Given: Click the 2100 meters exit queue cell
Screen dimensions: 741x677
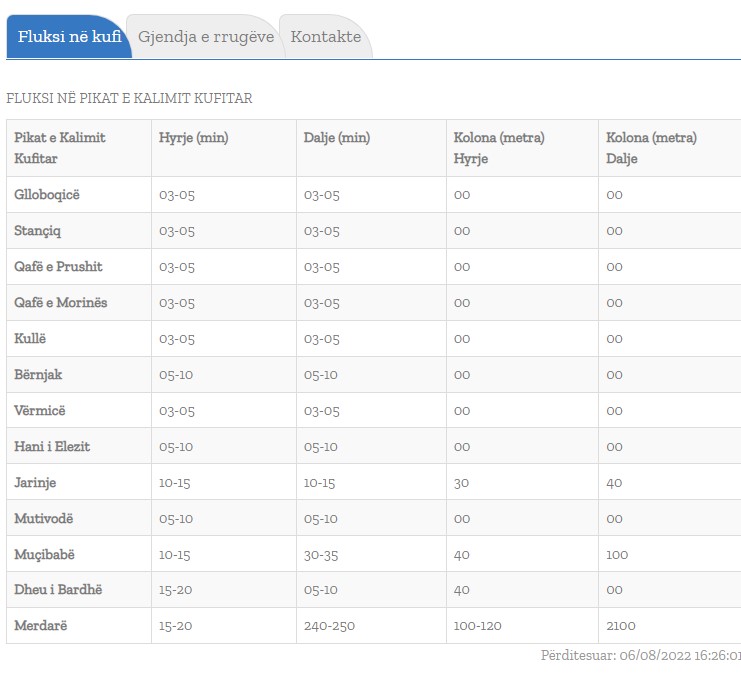Looking at the screenshot, I should point(621,626).
